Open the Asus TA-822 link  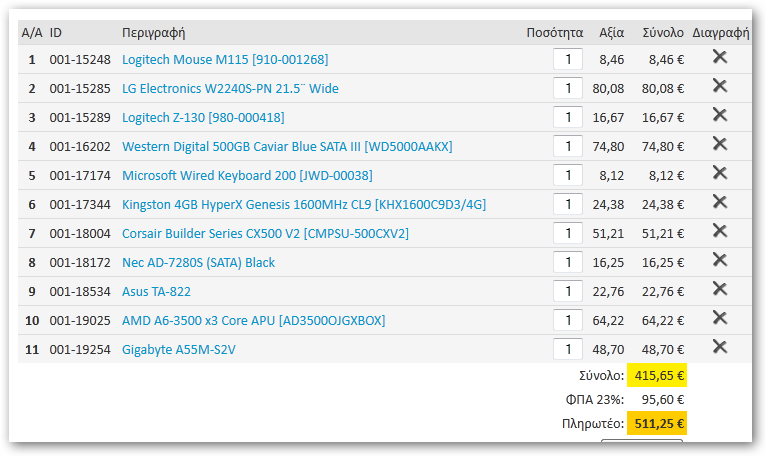(156, 292)
